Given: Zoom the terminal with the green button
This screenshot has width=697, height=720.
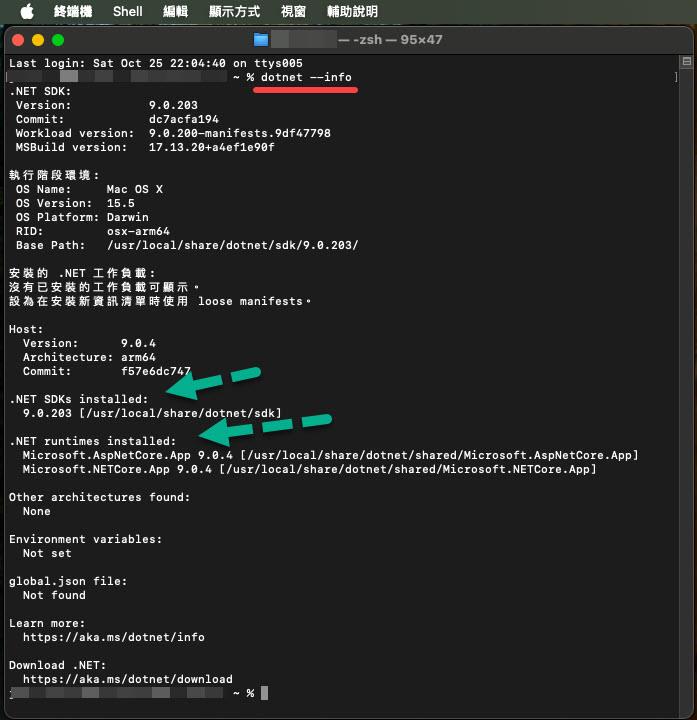Looking at the screenshot, I should point(58,40).
